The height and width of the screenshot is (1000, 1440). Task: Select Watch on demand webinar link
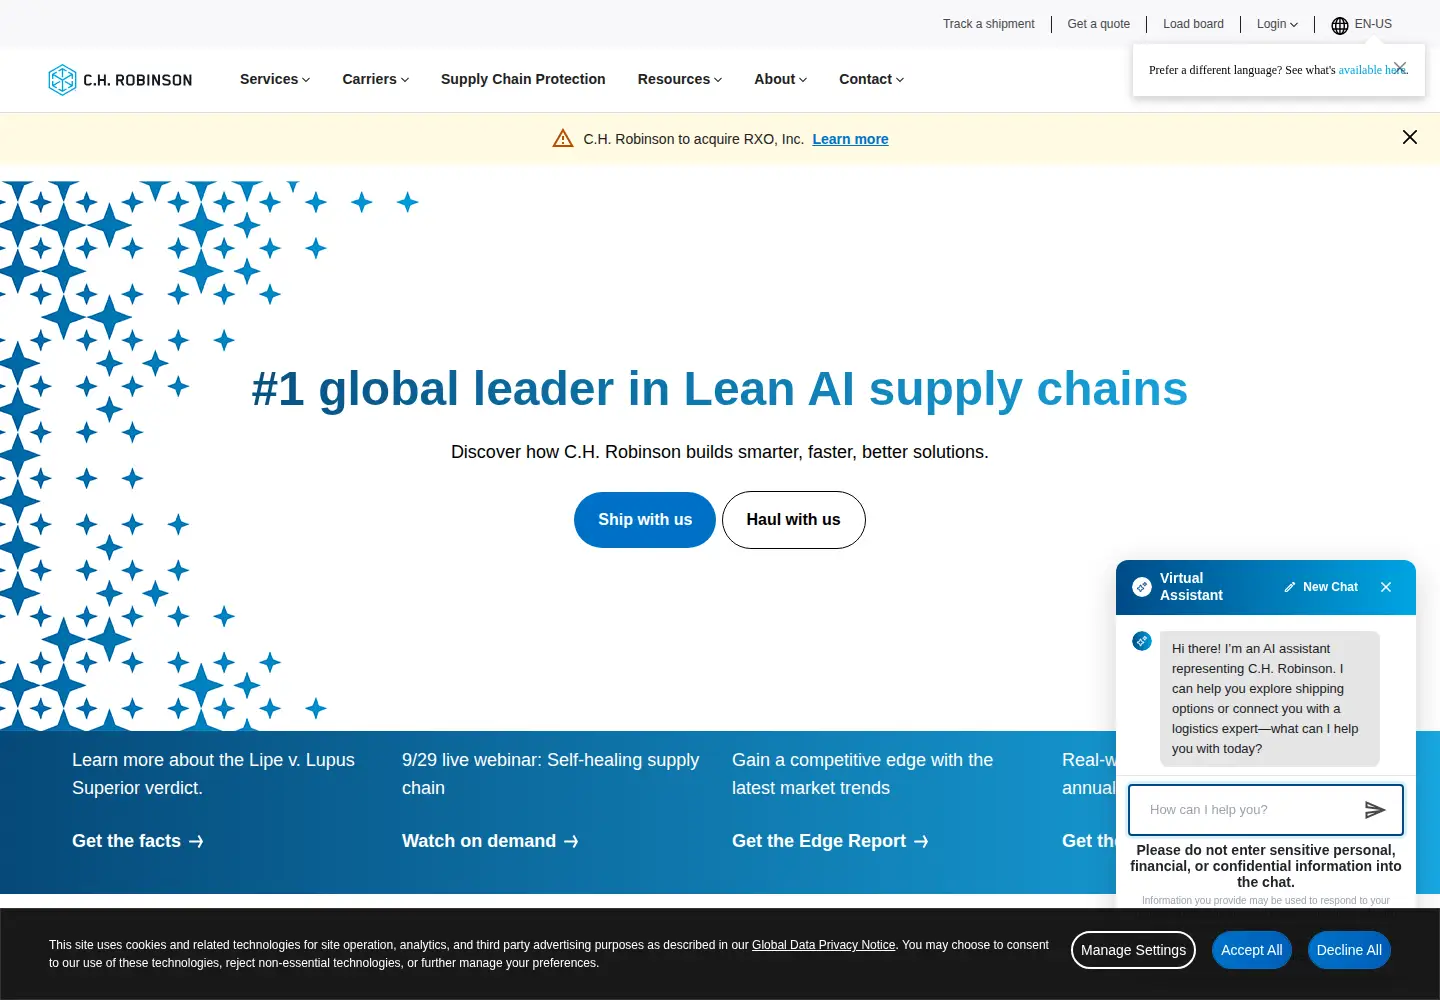(x=490, y=841)
